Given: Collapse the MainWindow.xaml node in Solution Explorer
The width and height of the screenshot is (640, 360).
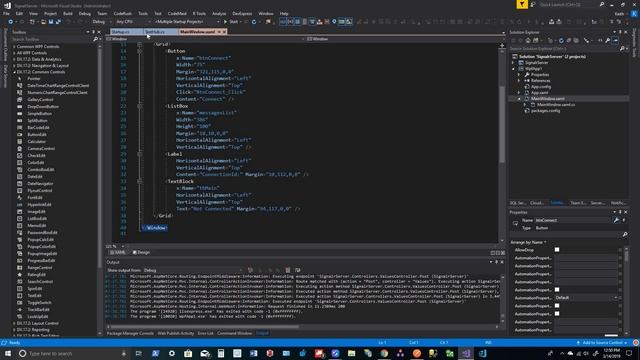Looking at the screenshot, I should [x=519, y=99].
